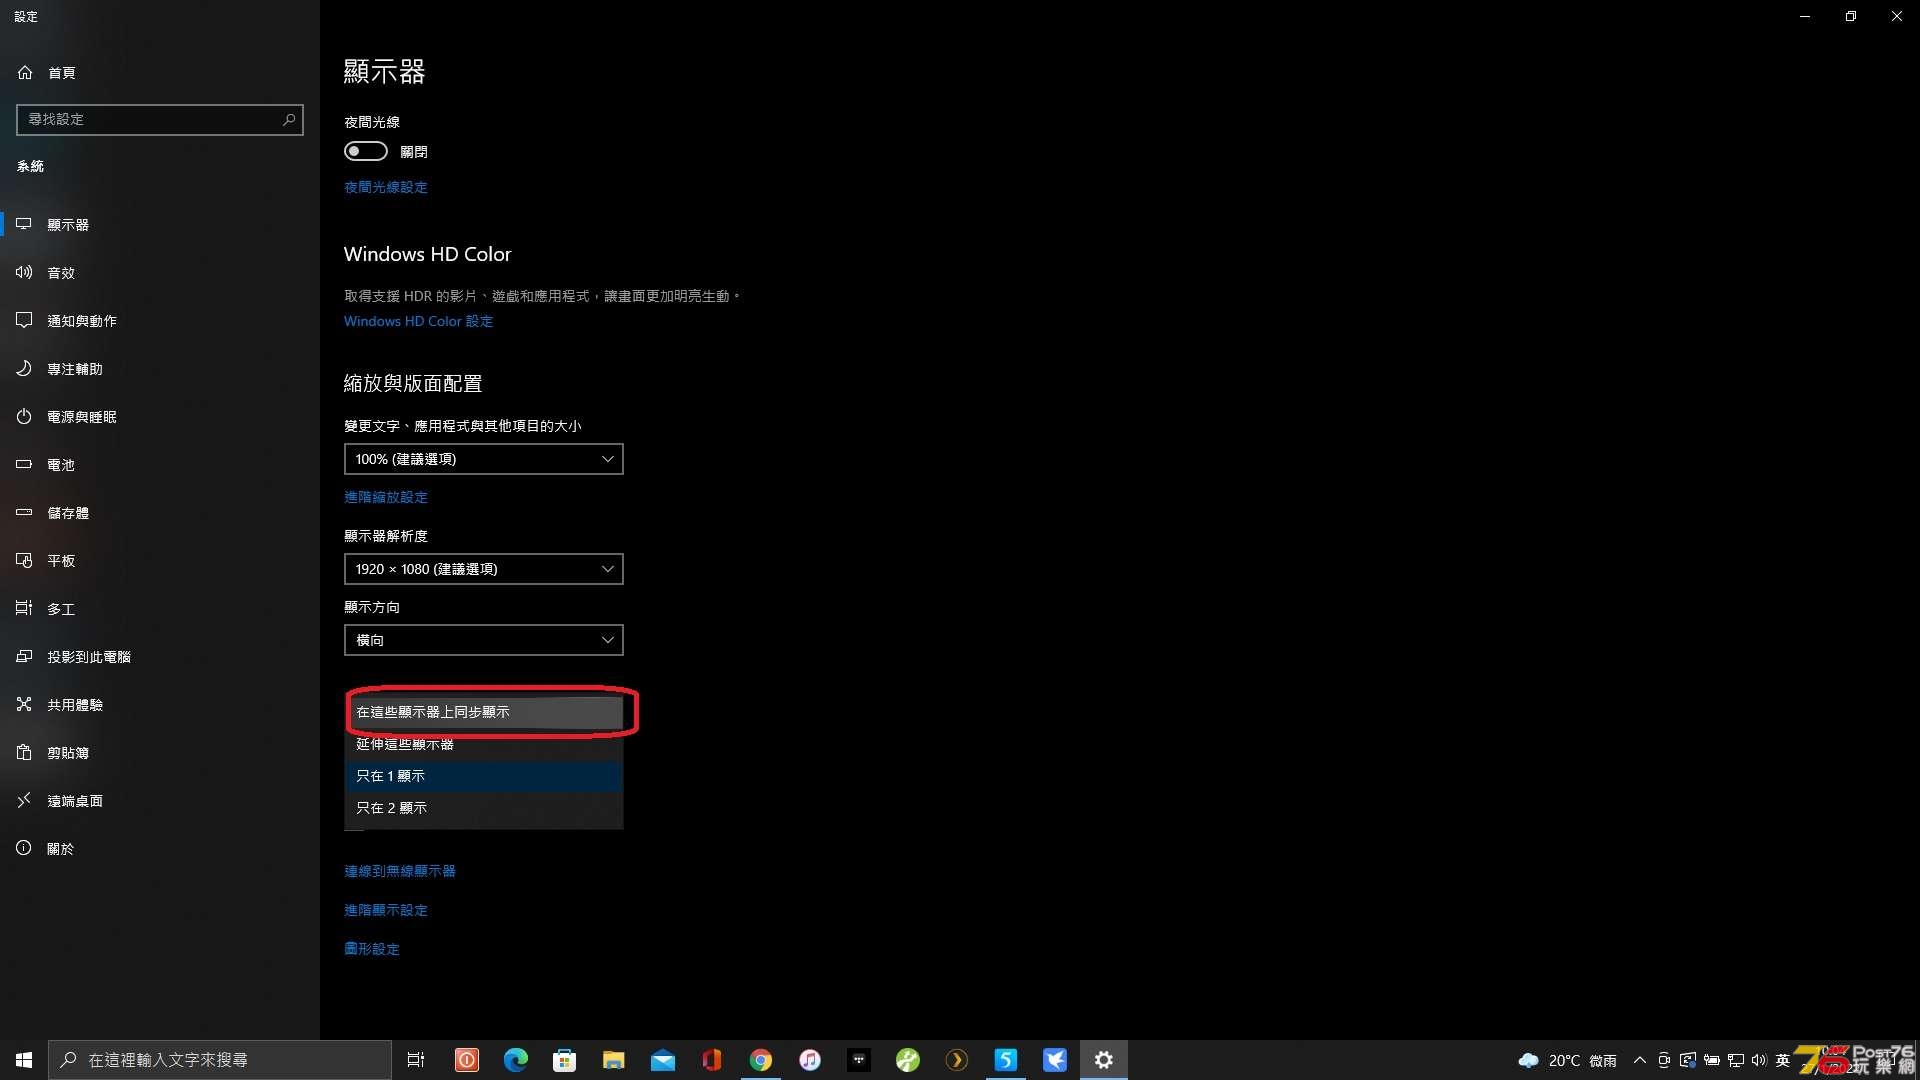The height and width of the screenshot is (1080, 1920).
Task: Open 首頁 home in settings sidebar
Action: click(x=160, y=72)
